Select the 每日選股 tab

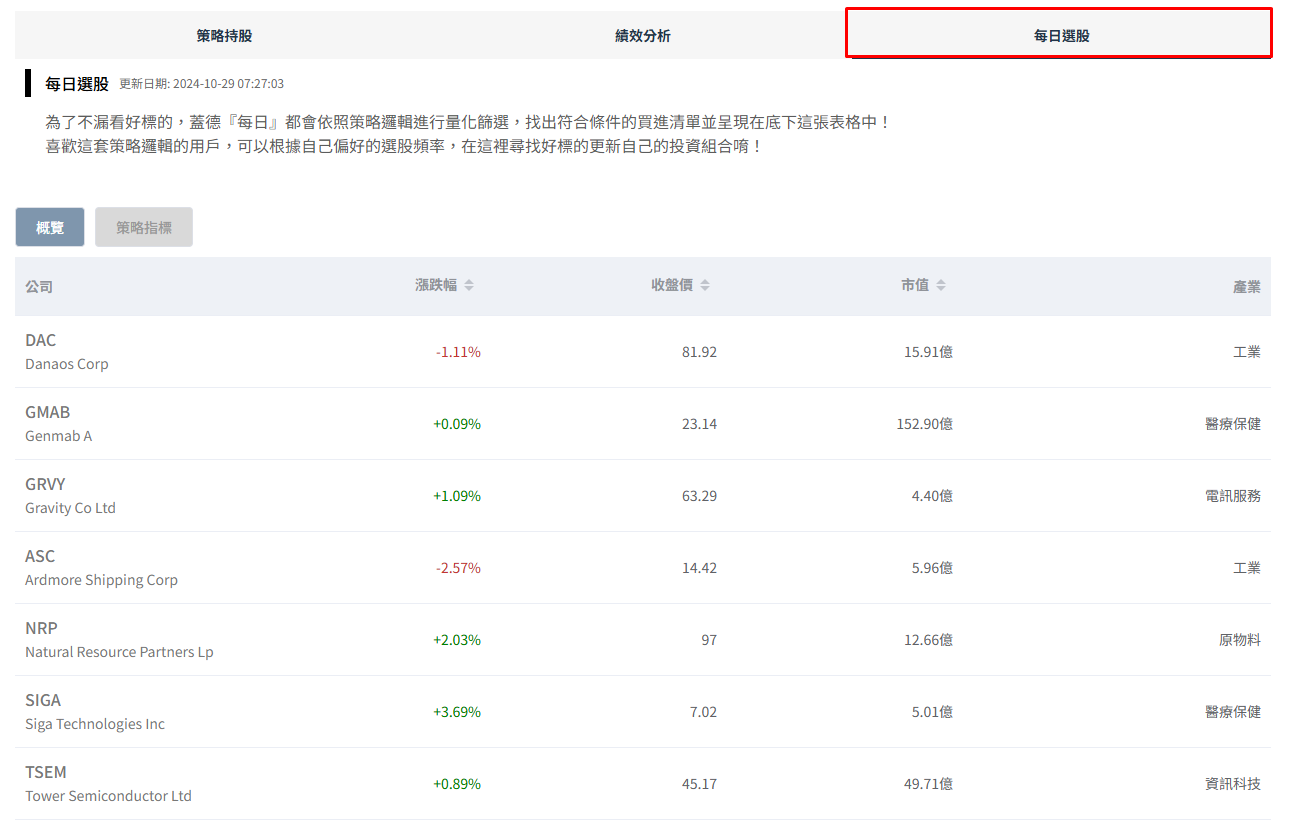click(x=1060, y=36)
